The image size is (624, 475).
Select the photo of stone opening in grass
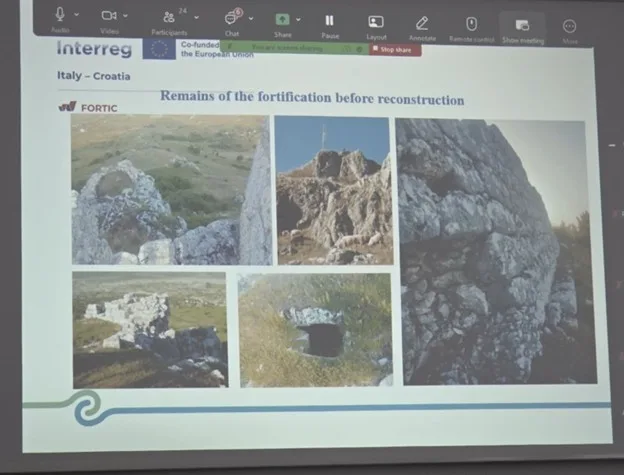pyautogui.click(x=316, y=330)
